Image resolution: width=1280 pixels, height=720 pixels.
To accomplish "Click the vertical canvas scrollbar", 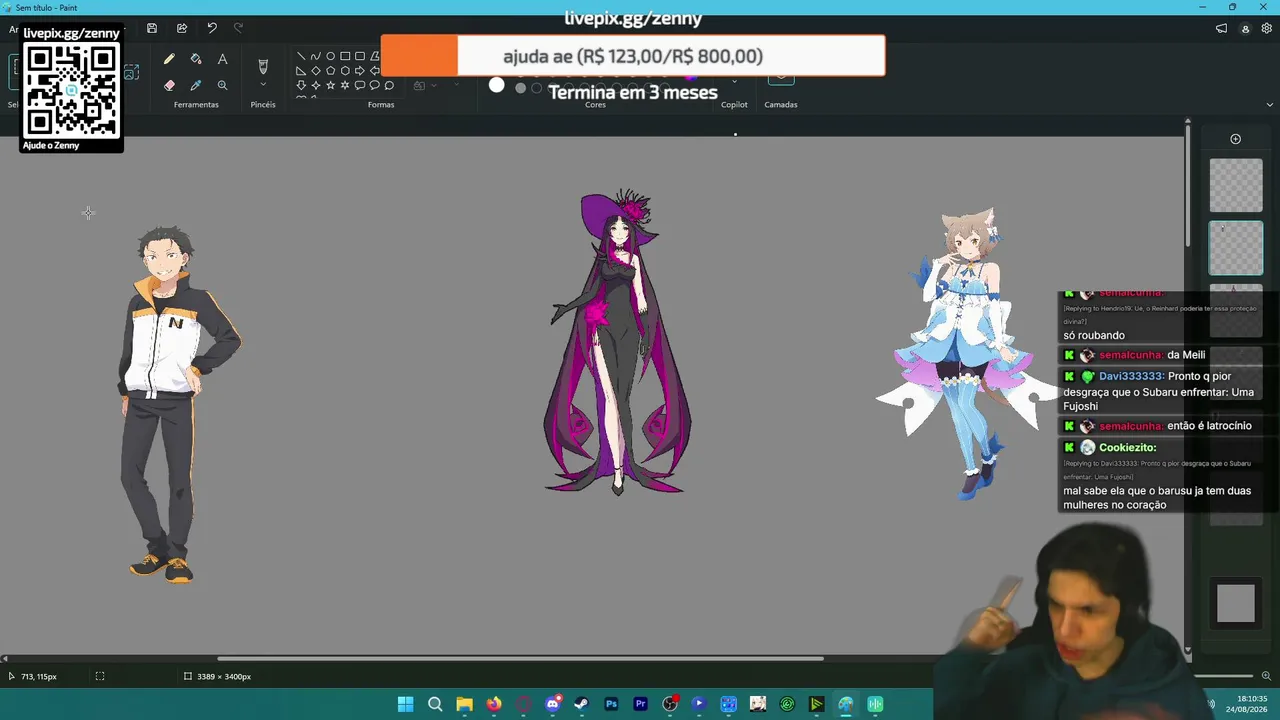I will pos(1187,186).
